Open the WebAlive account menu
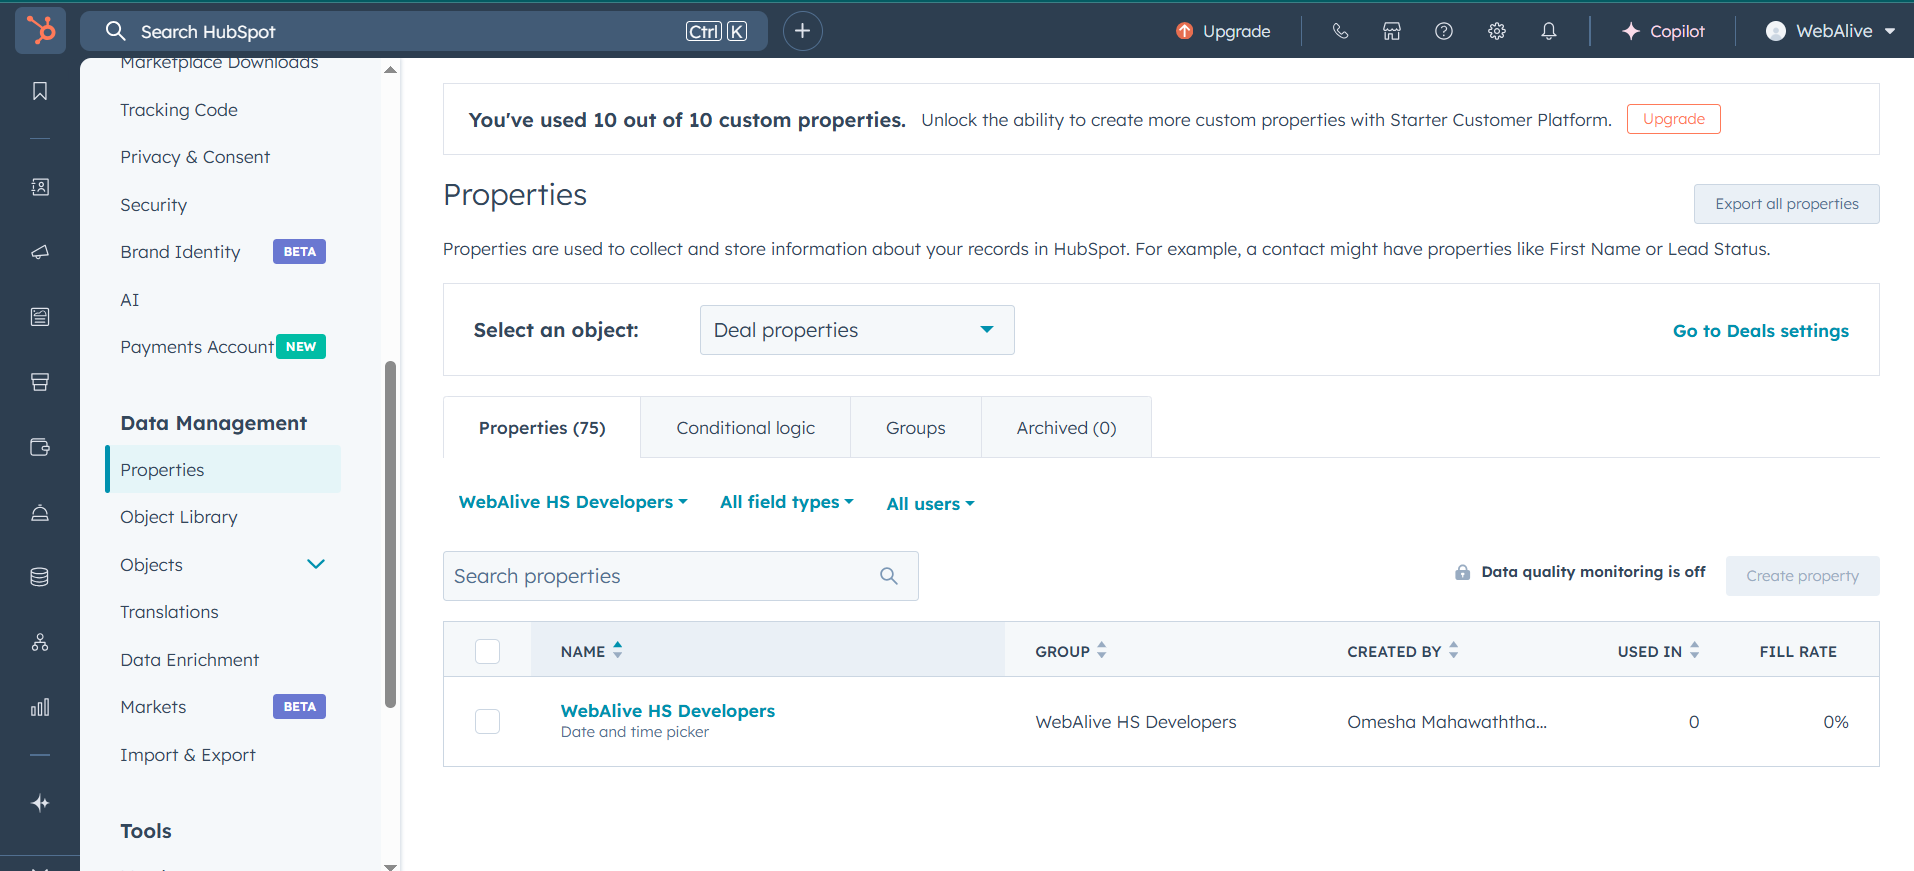This screenshot has width=1914, height=871. click(1830, 31)
